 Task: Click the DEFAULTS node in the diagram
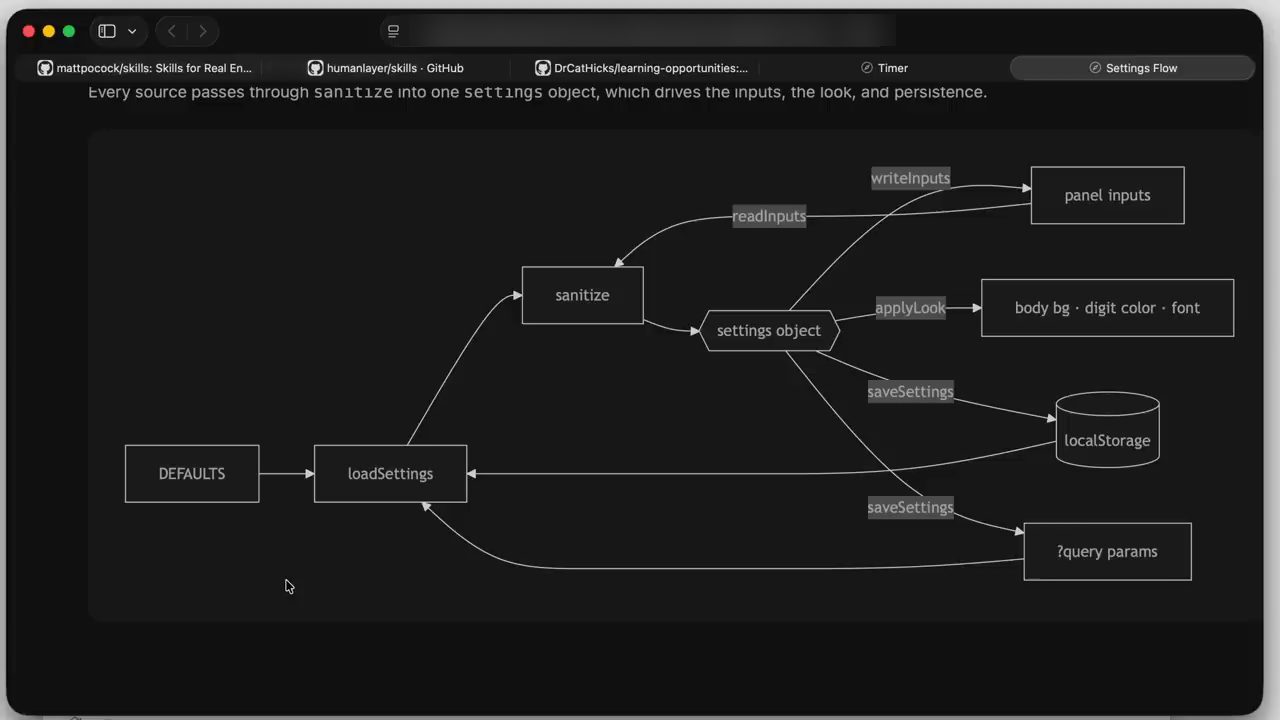pyautogui.click(x=192, y=474)
